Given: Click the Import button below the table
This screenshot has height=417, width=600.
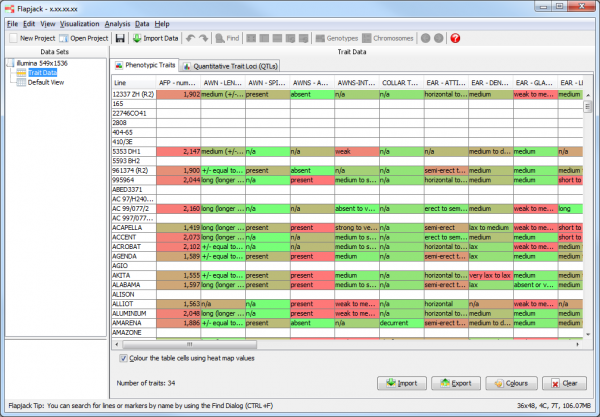Looking at the screenshot, I should pos(402,383).
